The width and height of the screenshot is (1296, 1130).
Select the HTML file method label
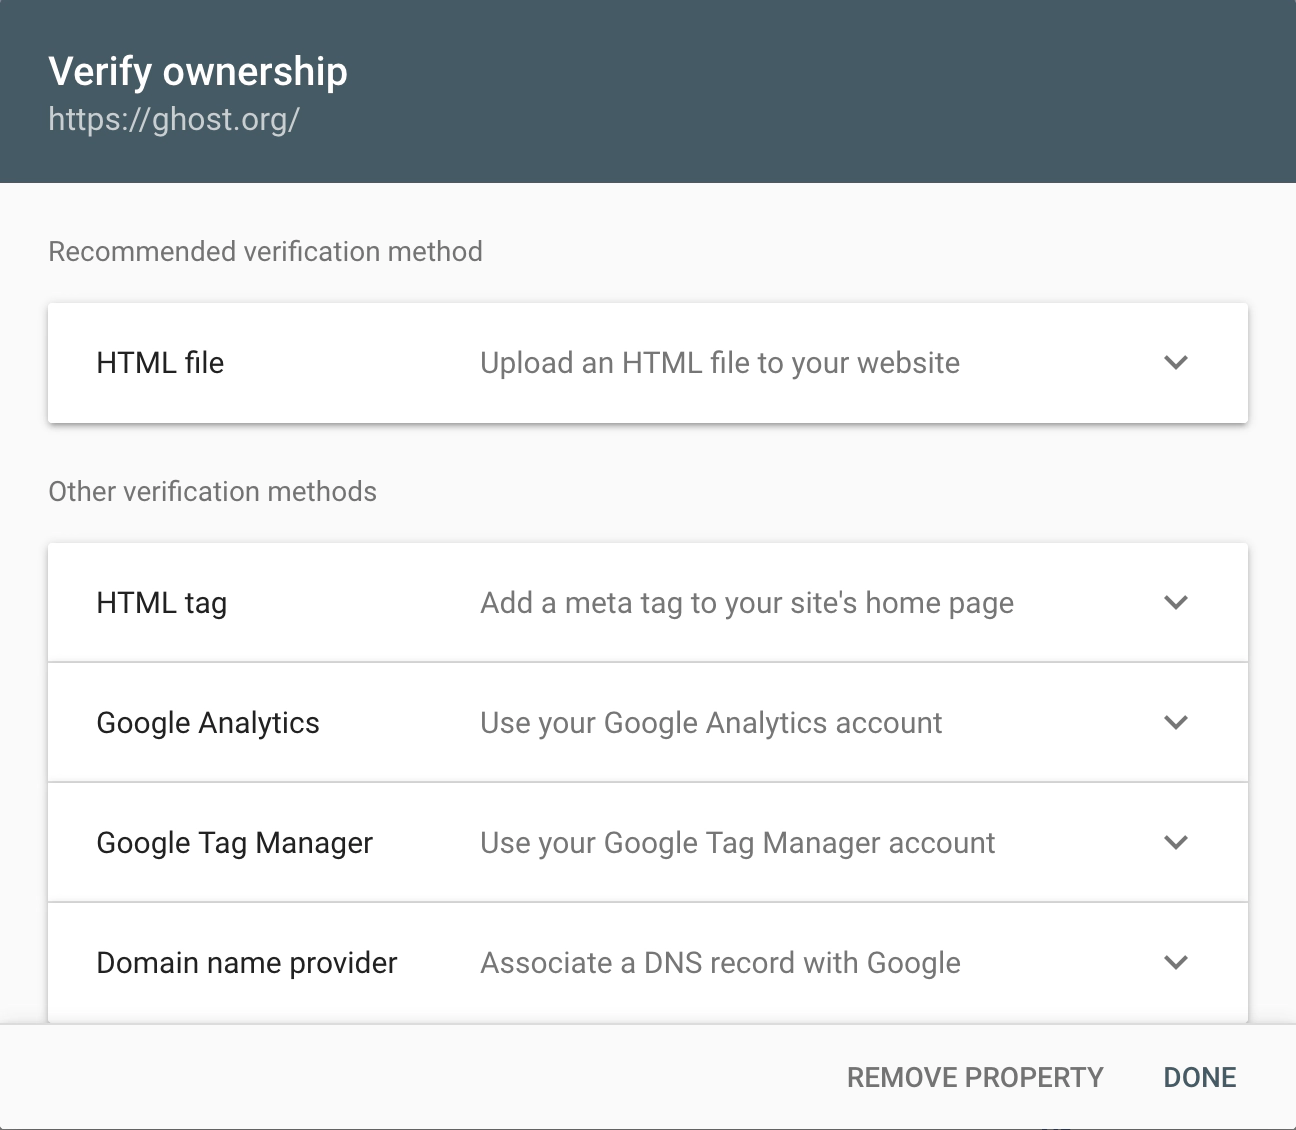click(x=160, y=363)
